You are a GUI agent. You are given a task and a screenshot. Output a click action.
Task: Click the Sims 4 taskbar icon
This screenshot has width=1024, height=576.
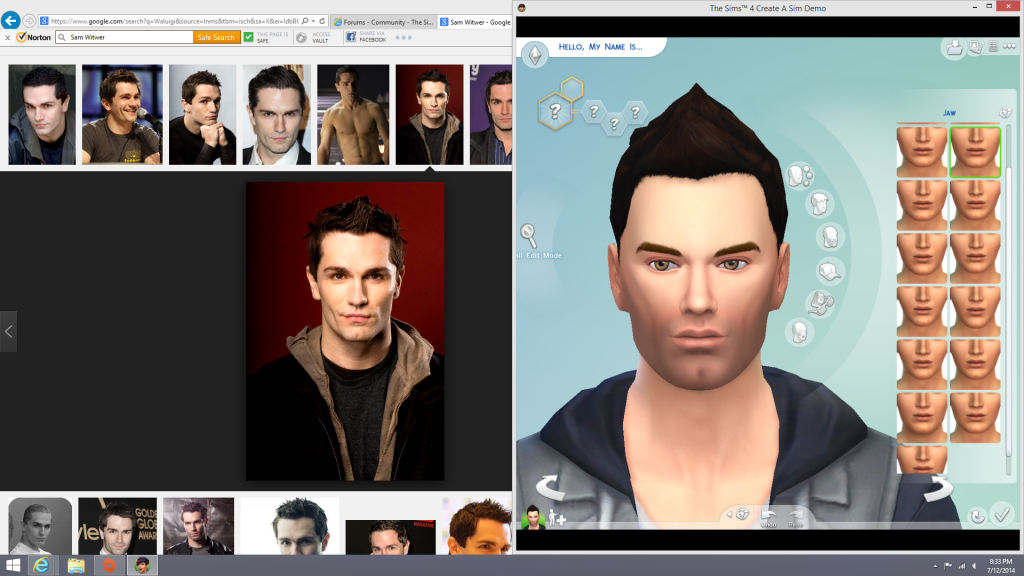pos(142,565)
